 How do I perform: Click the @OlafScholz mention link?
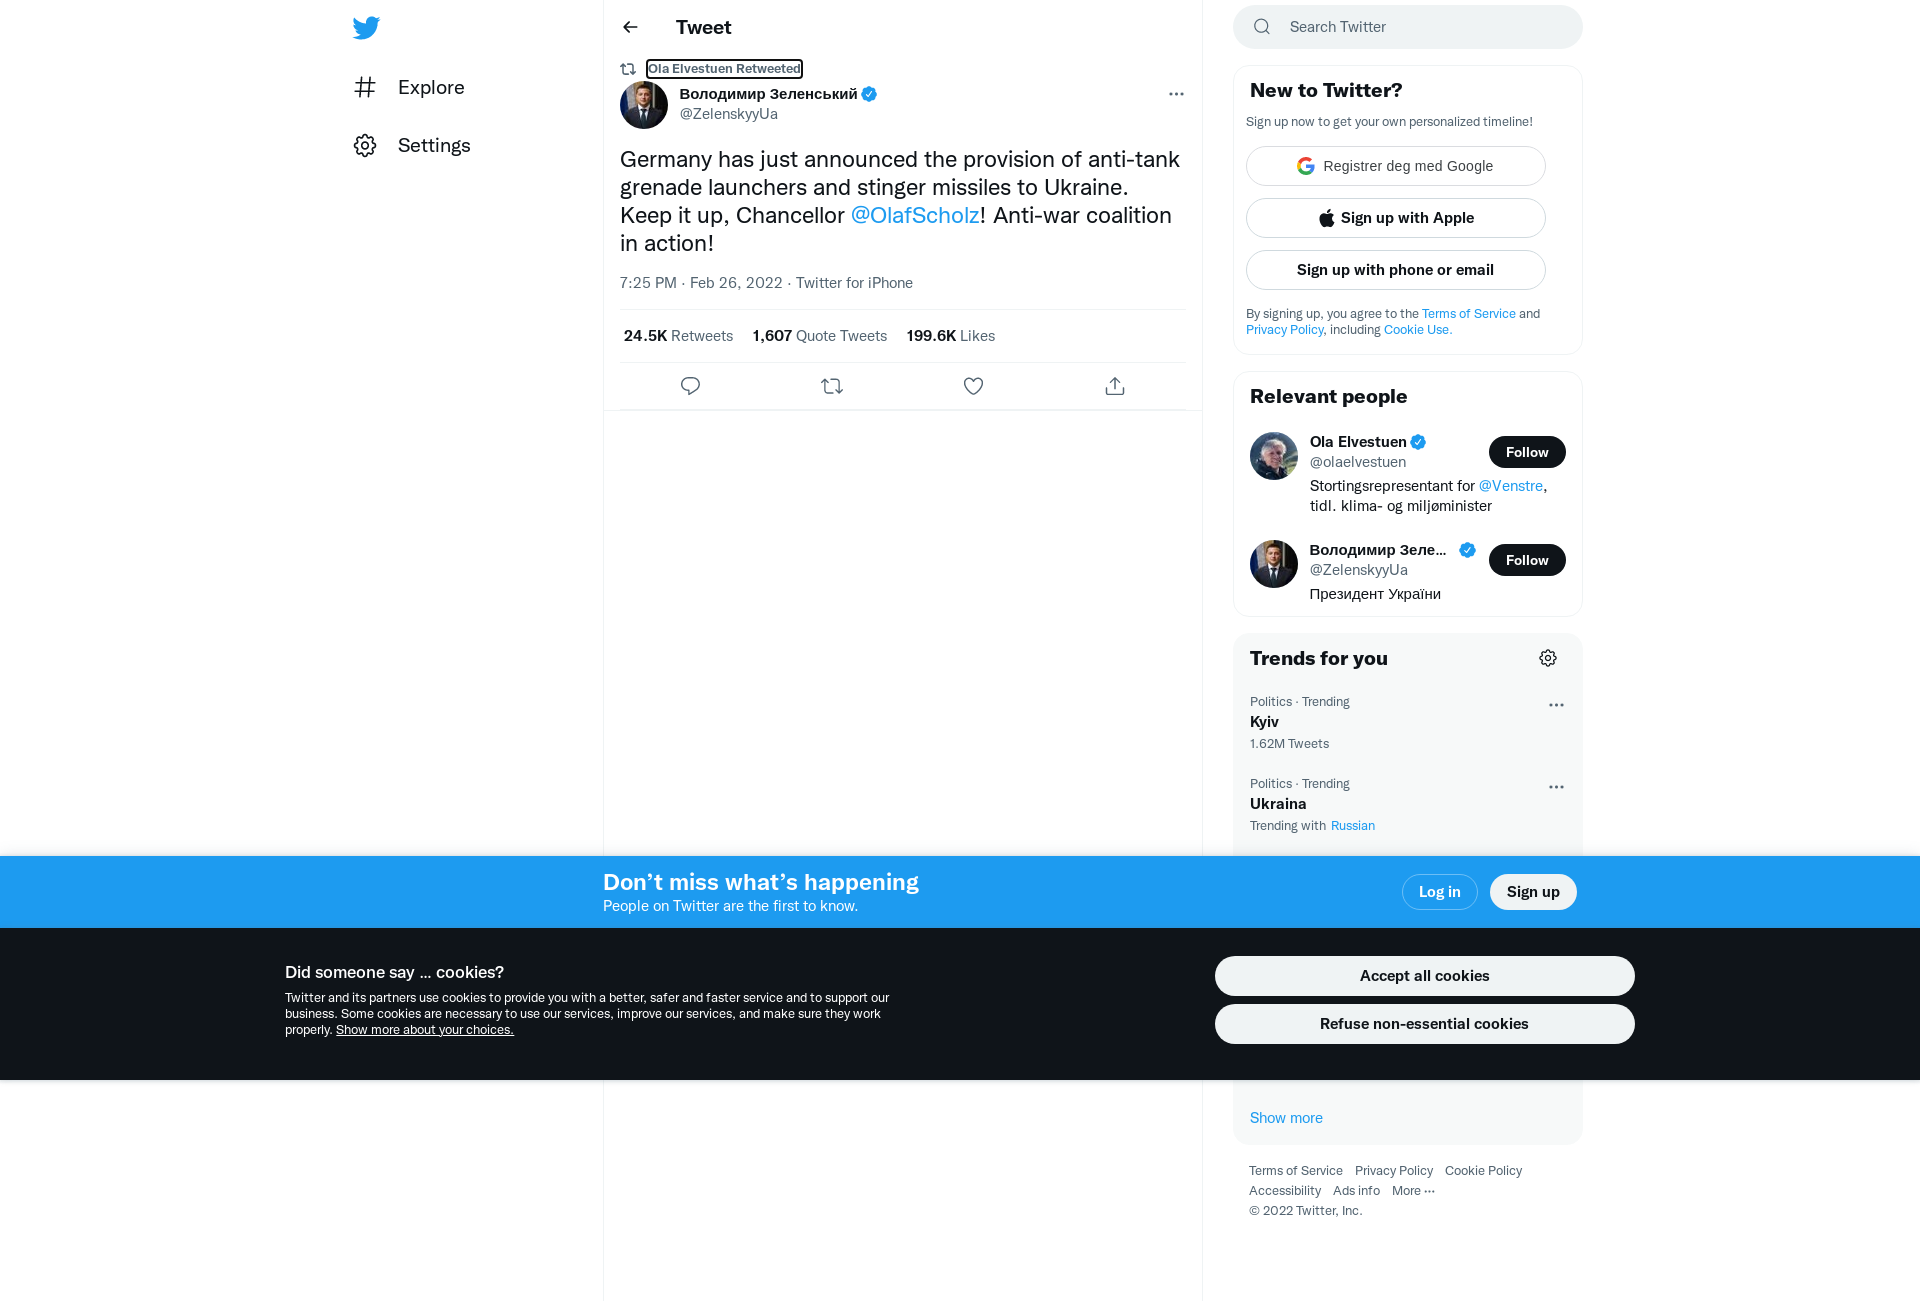915,216
